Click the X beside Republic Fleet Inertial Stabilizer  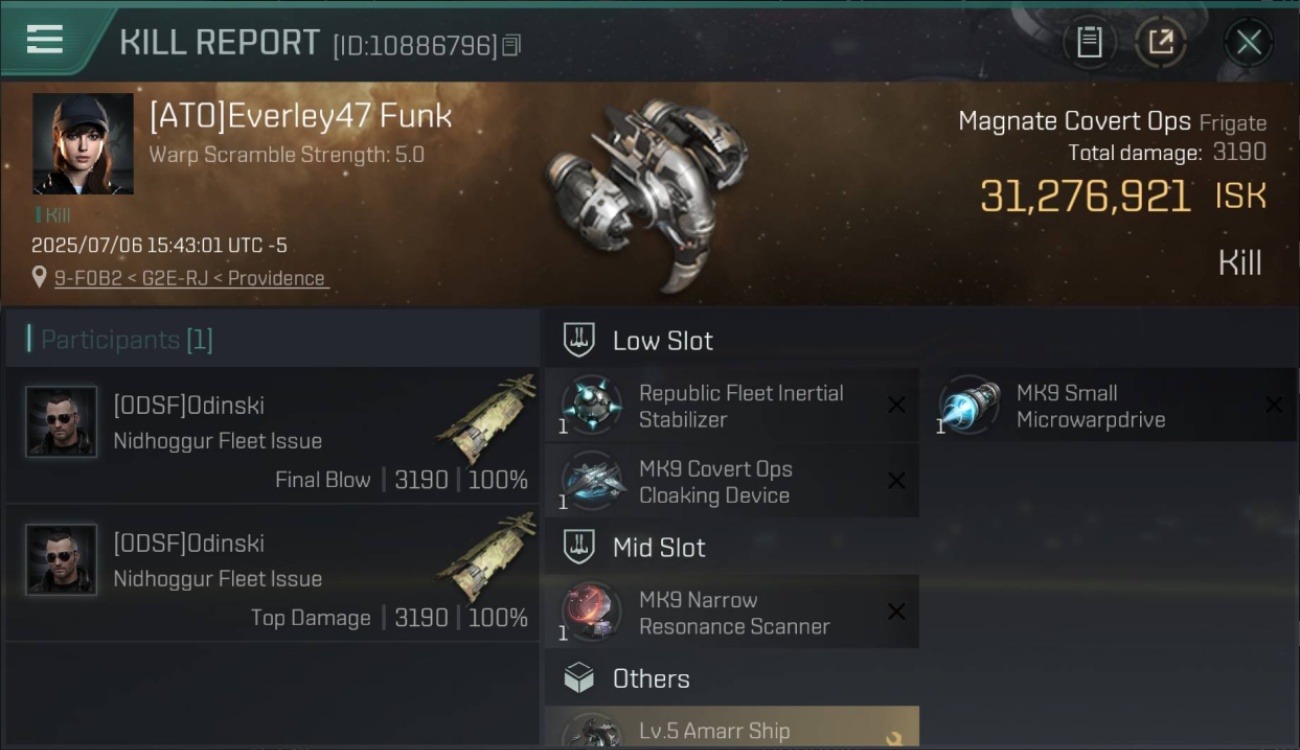tap(896, 405)
